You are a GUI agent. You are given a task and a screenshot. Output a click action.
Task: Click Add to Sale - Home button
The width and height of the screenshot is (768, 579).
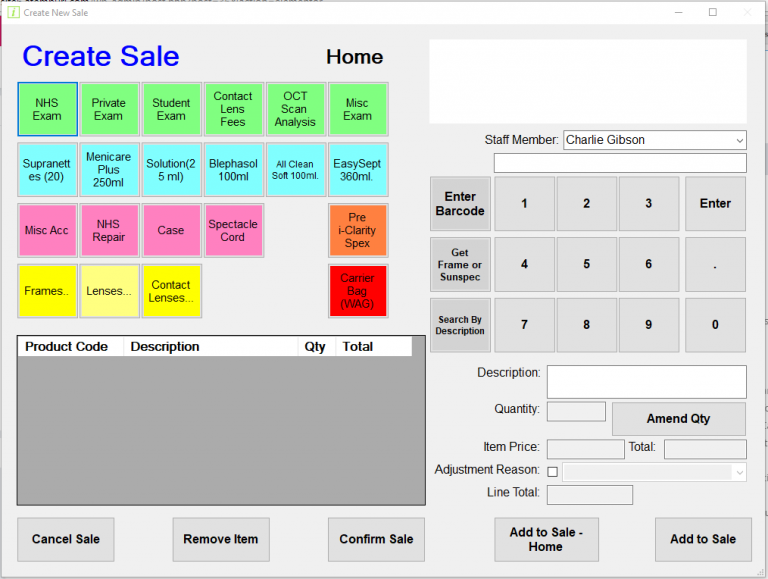pos(546,539)
